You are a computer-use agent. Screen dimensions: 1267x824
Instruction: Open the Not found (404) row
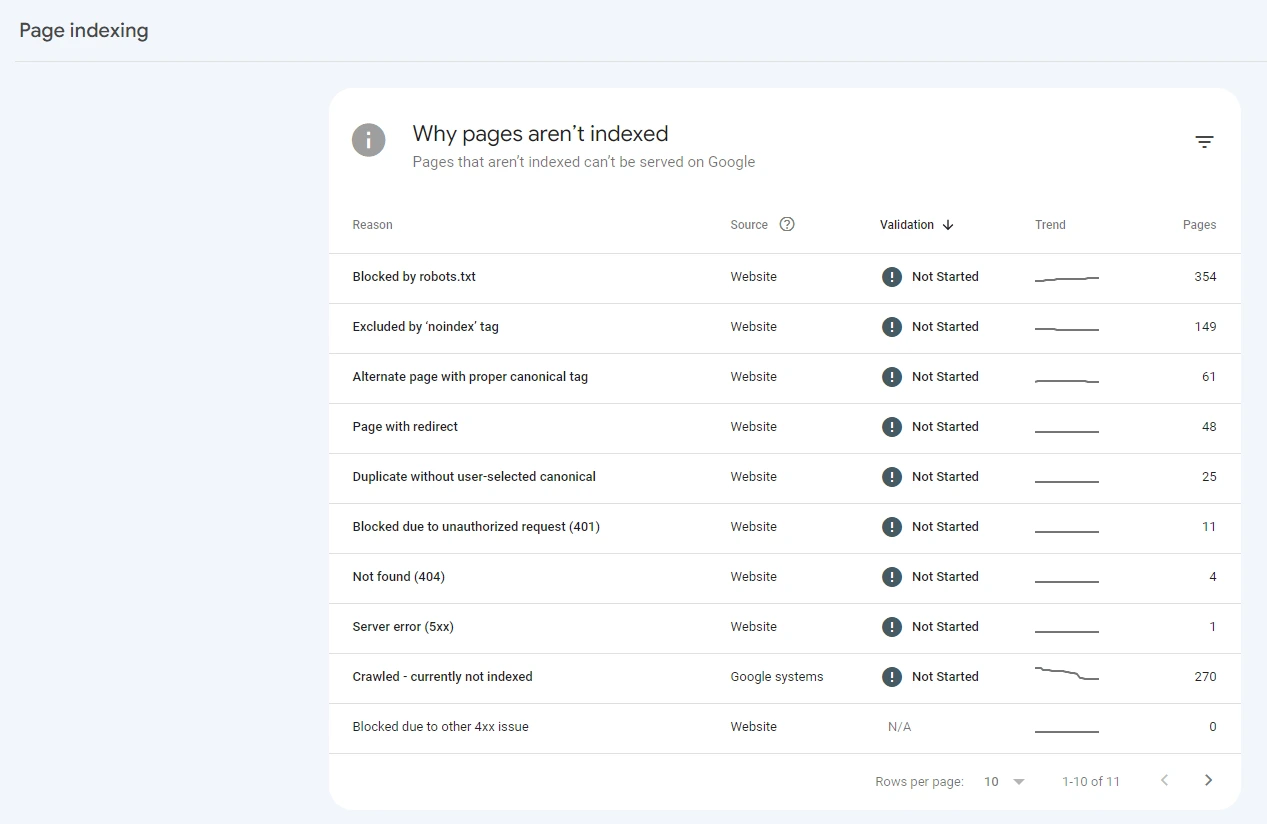coord(399,577)
